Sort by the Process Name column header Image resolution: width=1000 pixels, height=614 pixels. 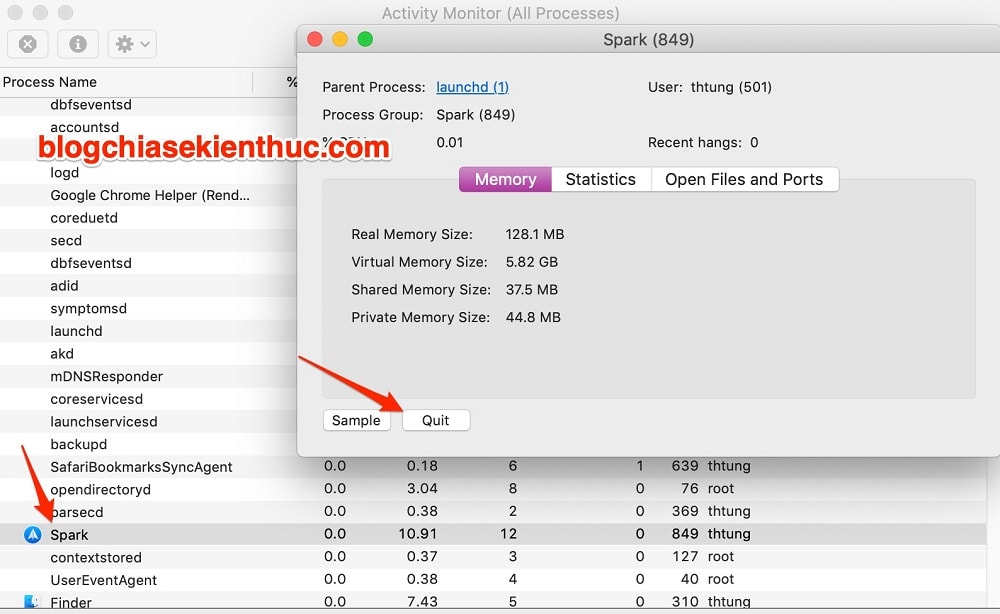(50, 82)
